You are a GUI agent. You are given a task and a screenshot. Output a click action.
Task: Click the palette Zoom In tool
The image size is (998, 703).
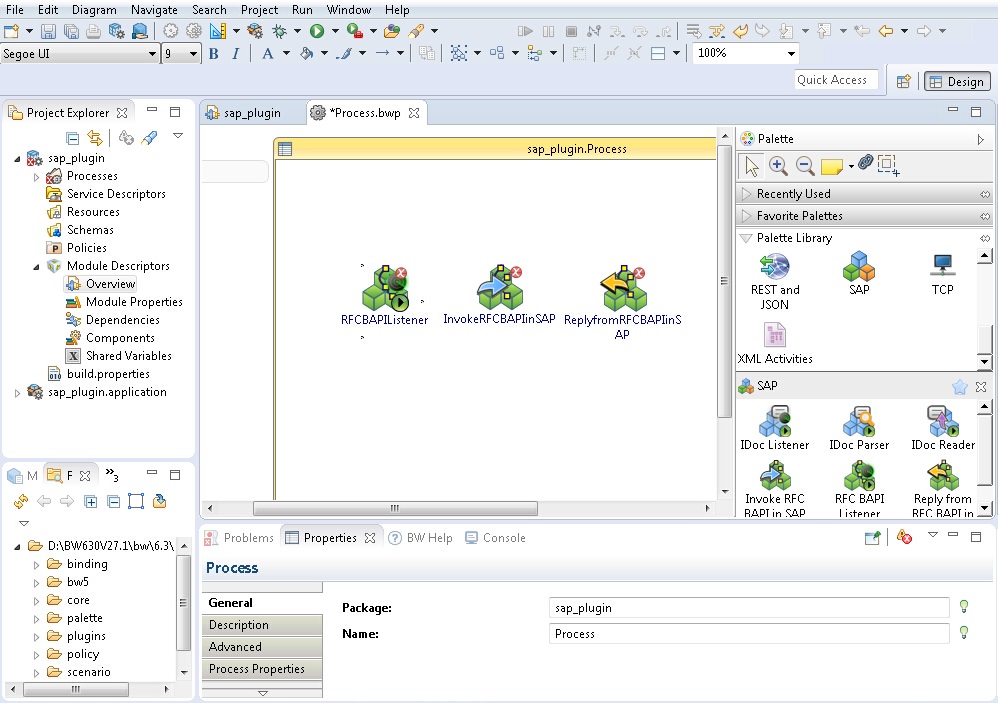pyautogui.click(x=777, y=165)
